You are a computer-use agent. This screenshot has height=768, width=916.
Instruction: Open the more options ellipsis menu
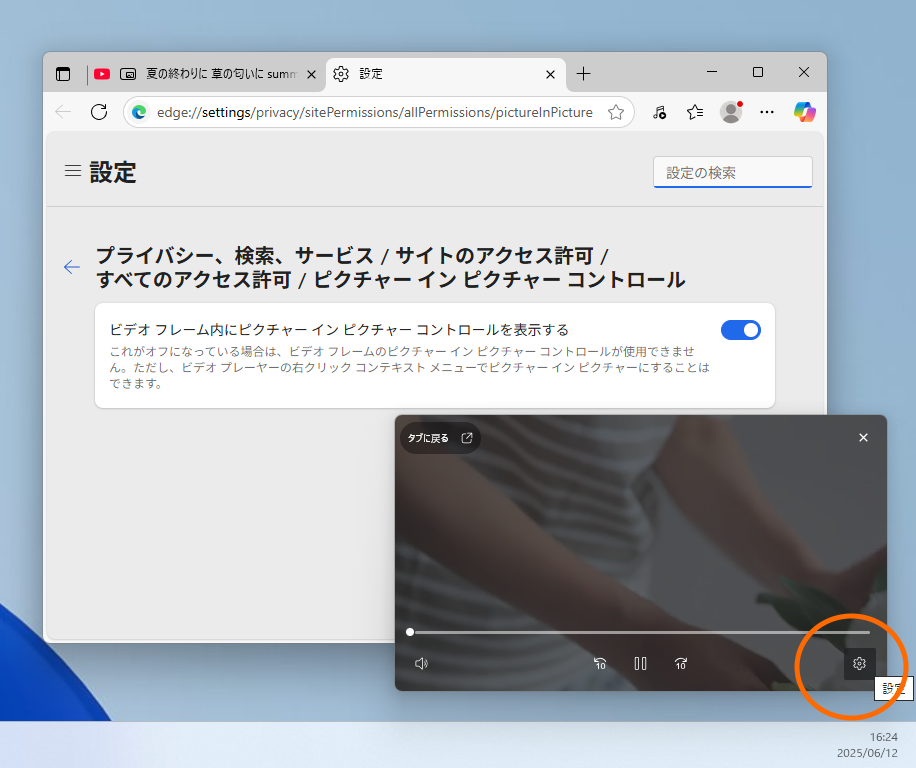[766, 111]
